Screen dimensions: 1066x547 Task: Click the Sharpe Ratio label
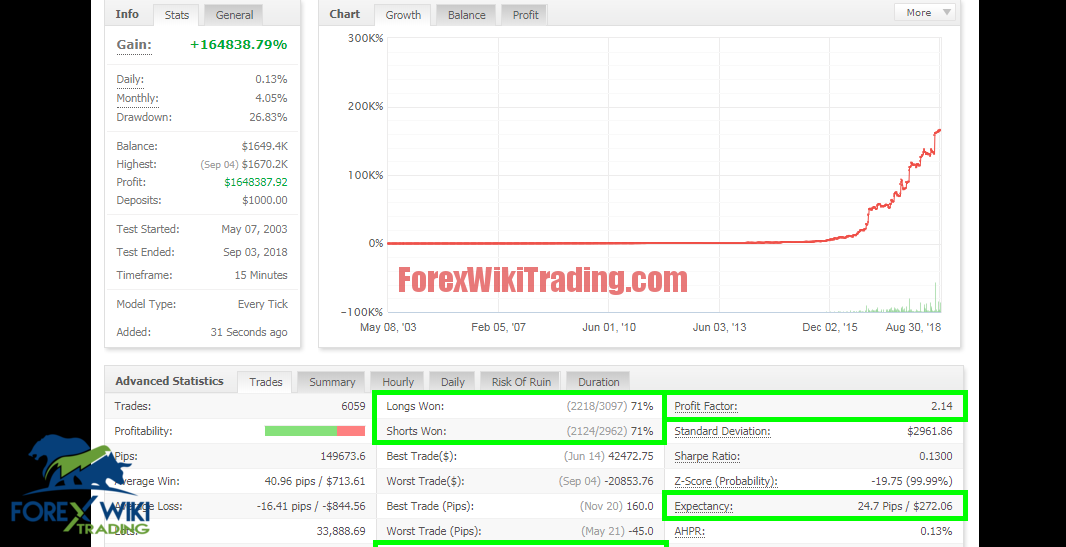[707, 456]
